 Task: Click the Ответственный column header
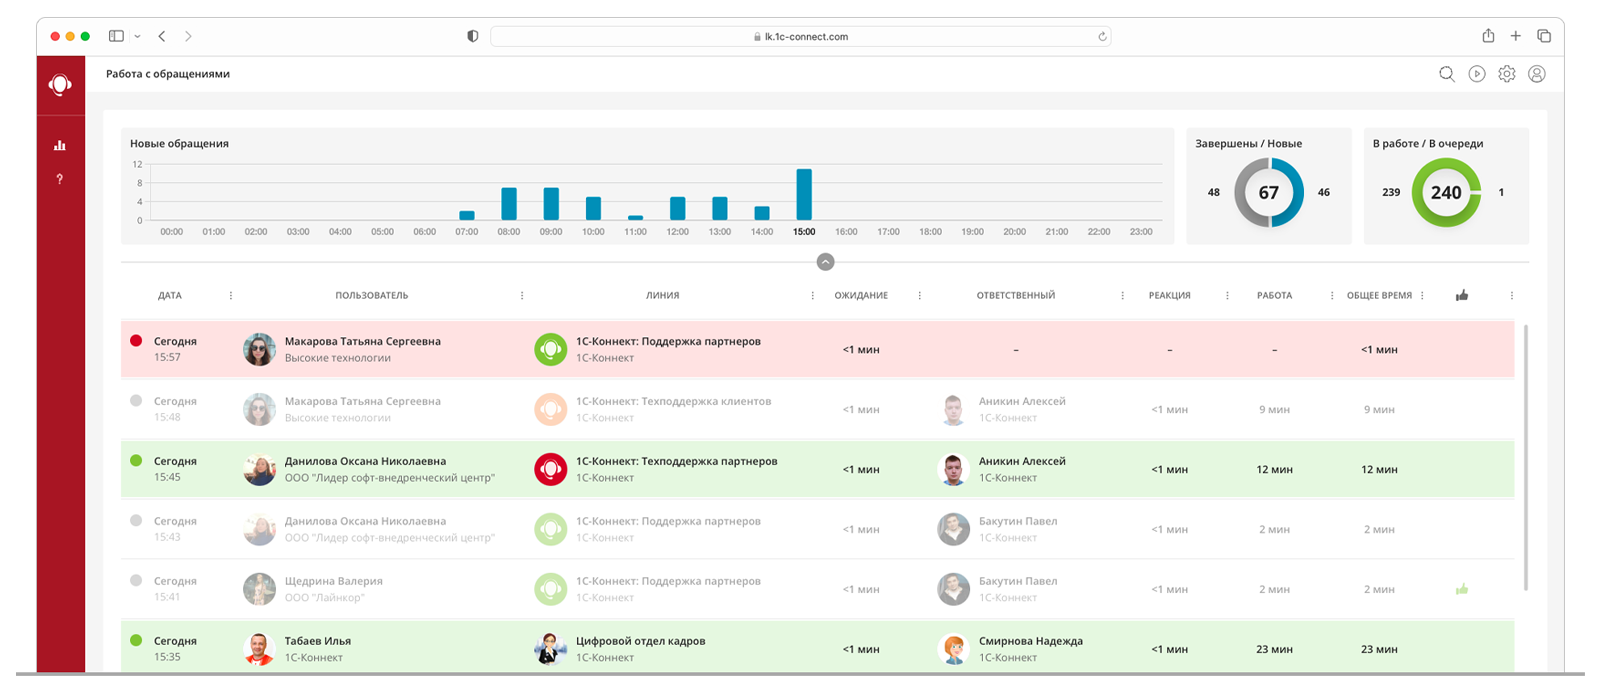[x=1015, y=296]
